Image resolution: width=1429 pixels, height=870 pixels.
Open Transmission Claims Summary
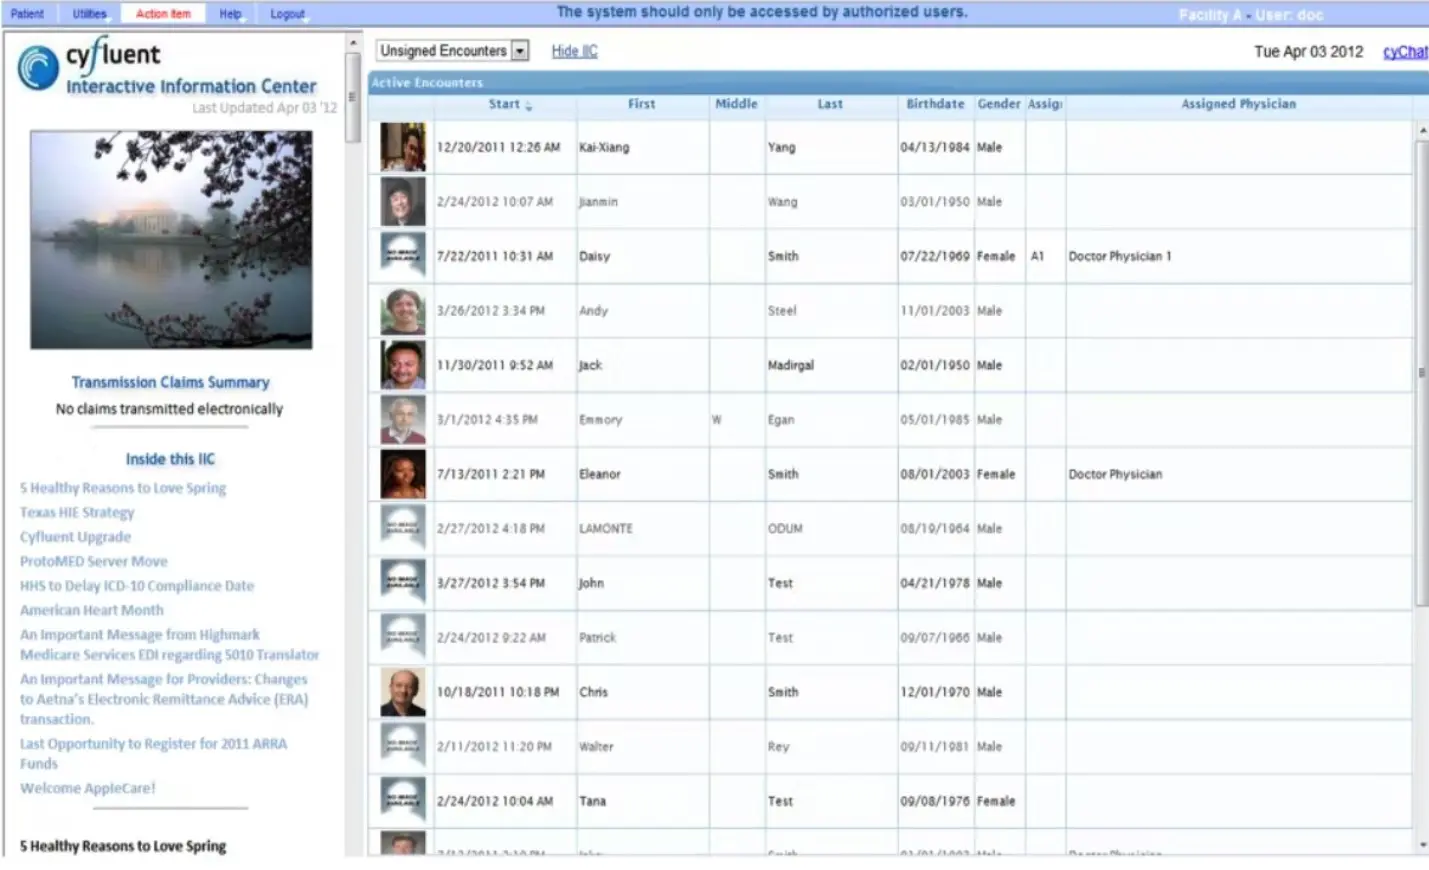point(170,382)
